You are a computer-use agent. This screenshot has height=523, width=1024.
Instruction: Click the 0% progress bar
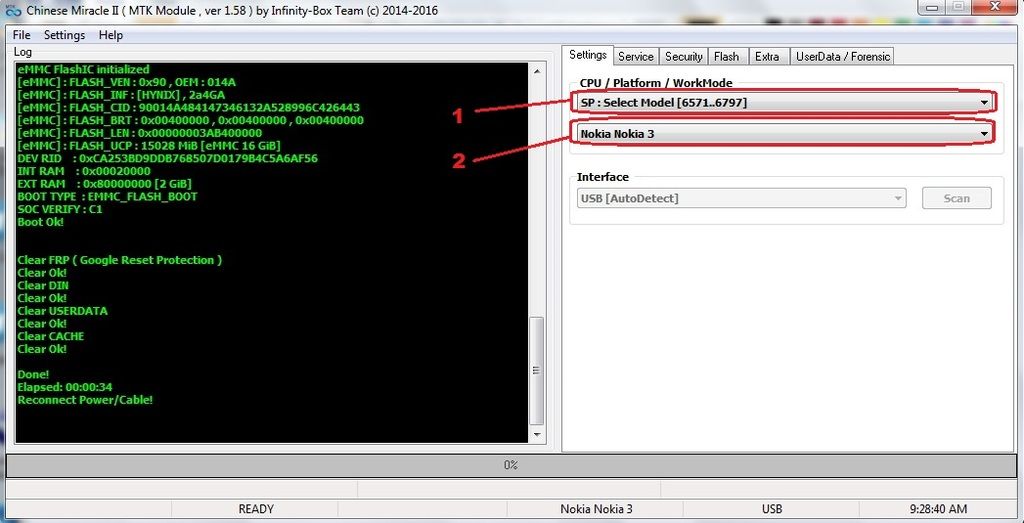511,465
